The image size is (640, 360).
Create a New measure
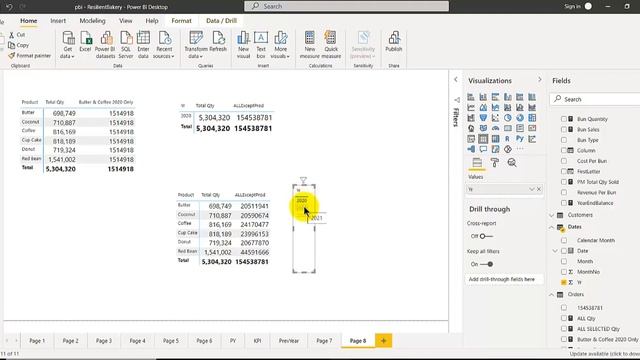[x=309, y=44]
